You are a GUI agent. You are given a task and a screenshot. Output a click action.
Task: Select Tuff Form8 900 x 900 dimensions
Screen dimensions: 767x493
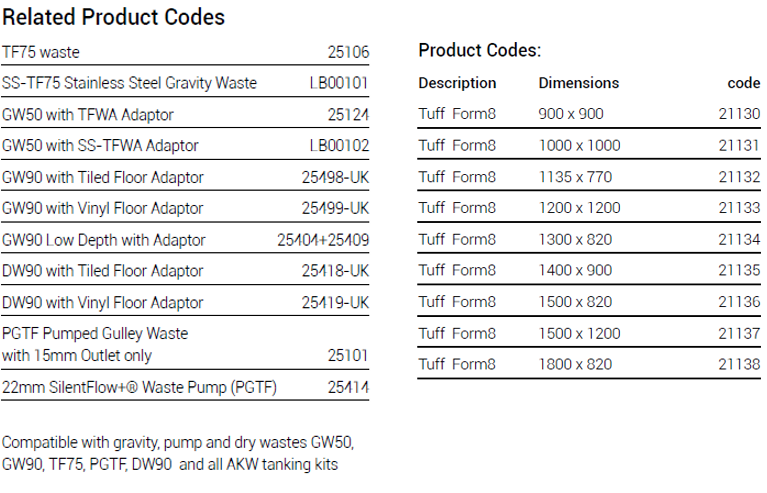(x=571, y=114)
